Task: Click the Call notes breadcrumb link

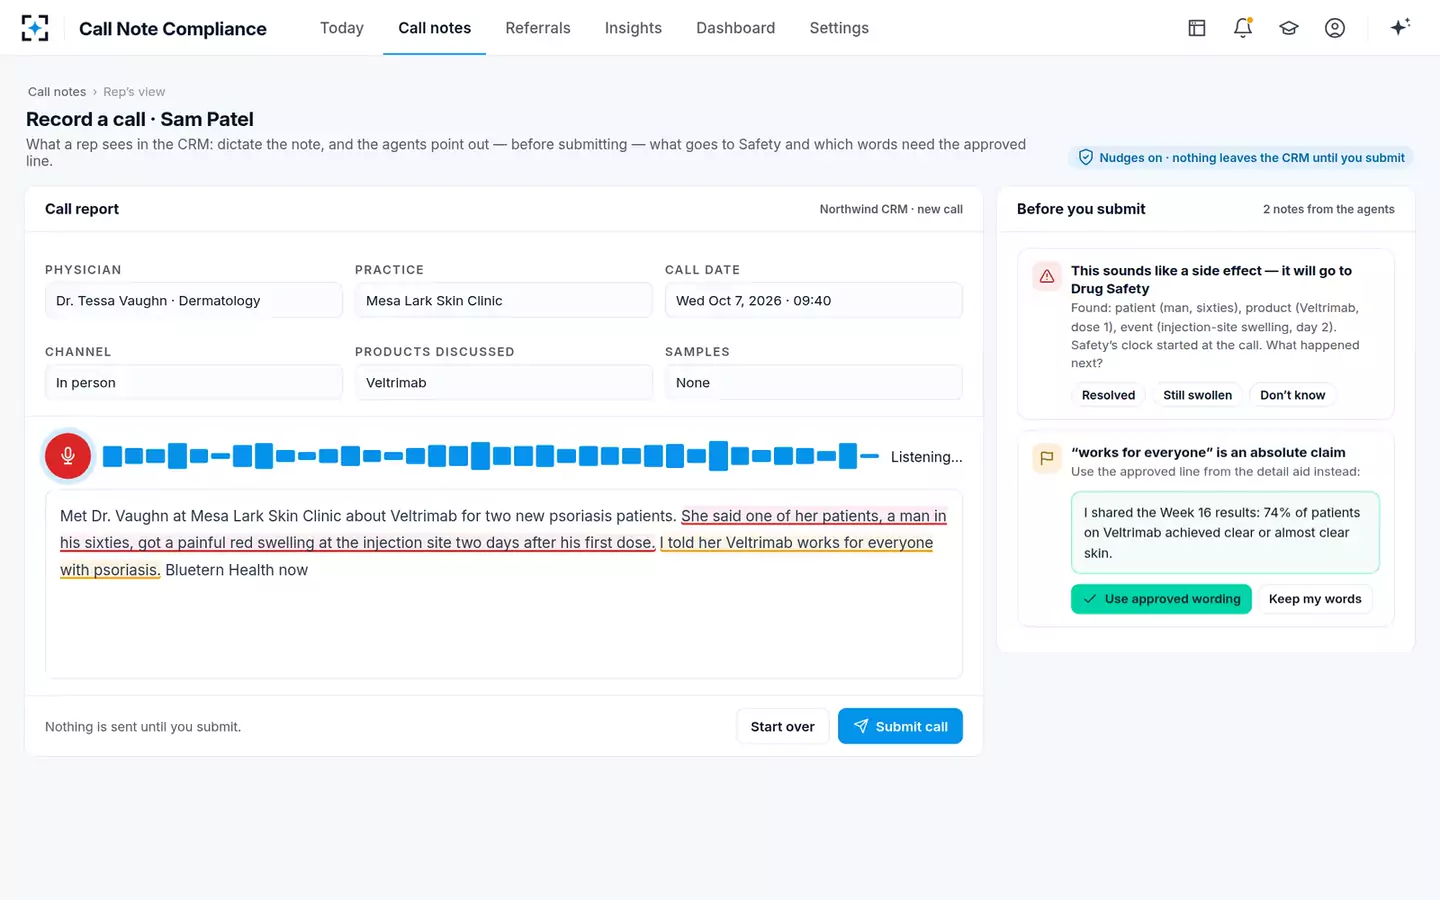Action: coord(57,91)
